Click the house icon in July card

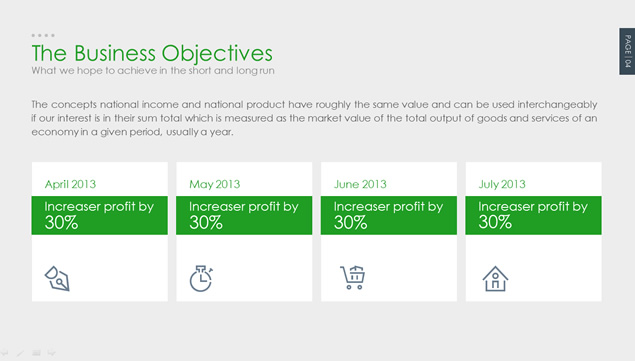495,279
